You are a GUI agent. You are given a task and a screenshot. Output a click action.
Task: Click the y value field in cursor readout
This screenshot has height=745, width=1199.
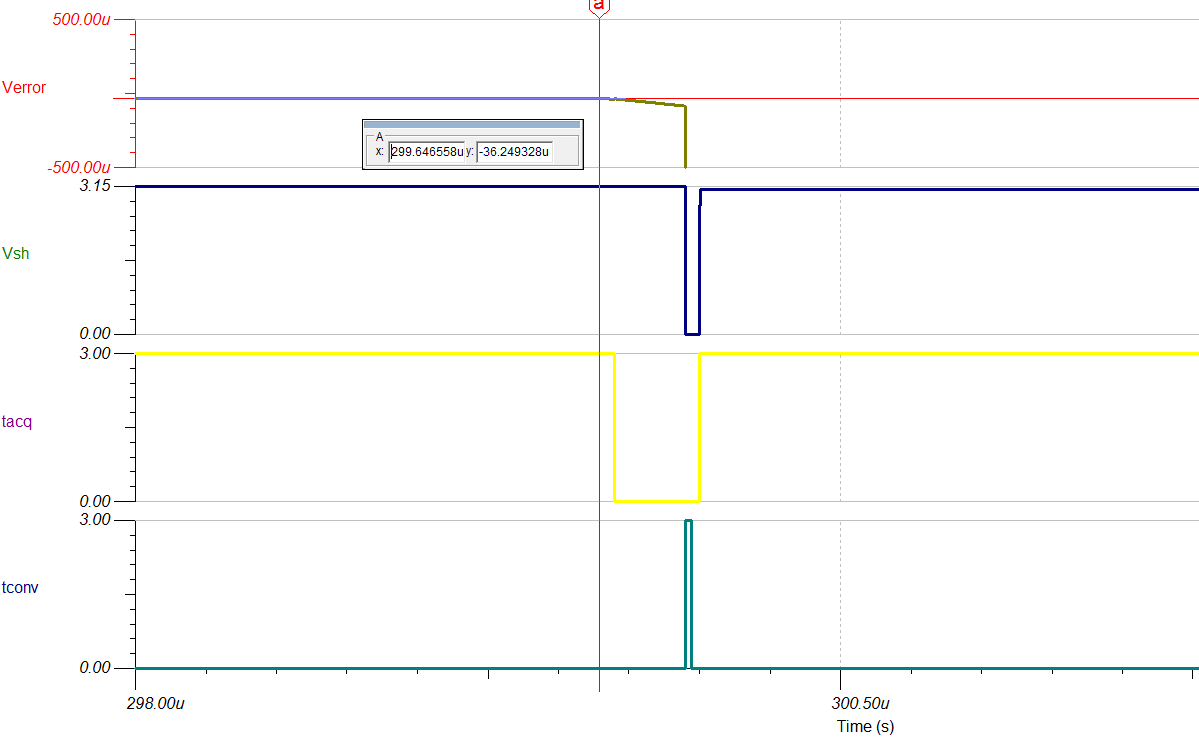tap(514, 152)
